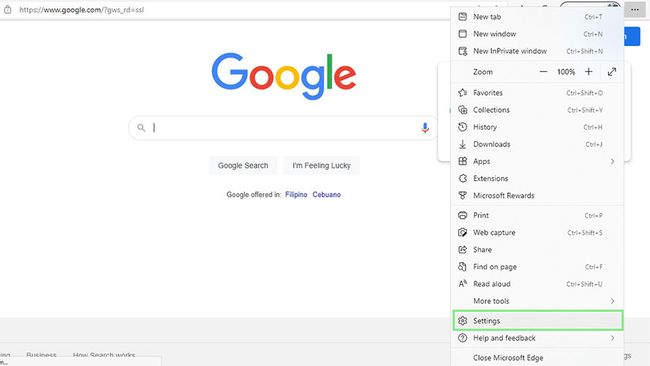Click the Google Search button
The height and width of the screenshot is (366, 650).
point(243,165)
